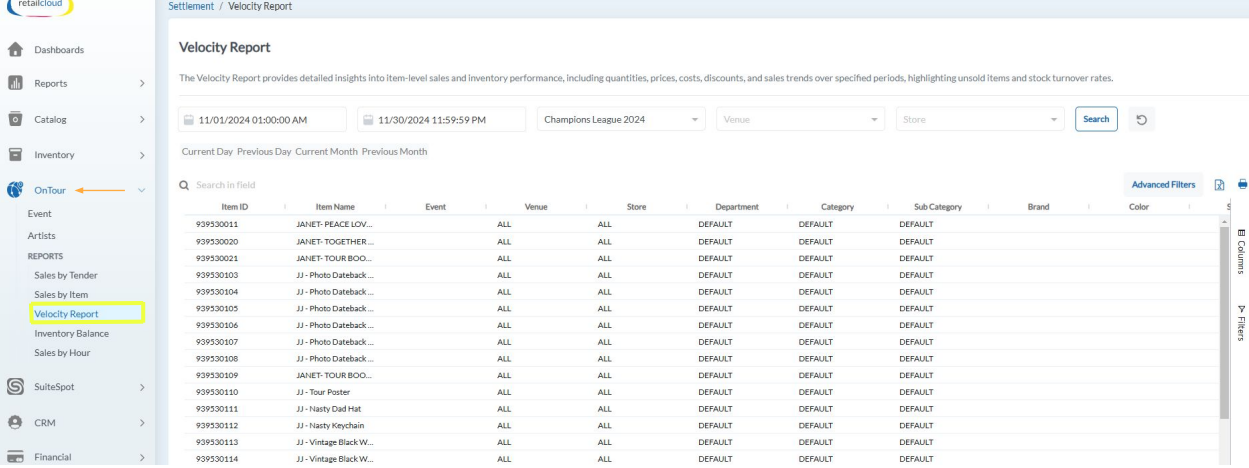This screenshot has width=1249, height=468.
Task: Click calendar icon of end date
Action: (368, 120)
